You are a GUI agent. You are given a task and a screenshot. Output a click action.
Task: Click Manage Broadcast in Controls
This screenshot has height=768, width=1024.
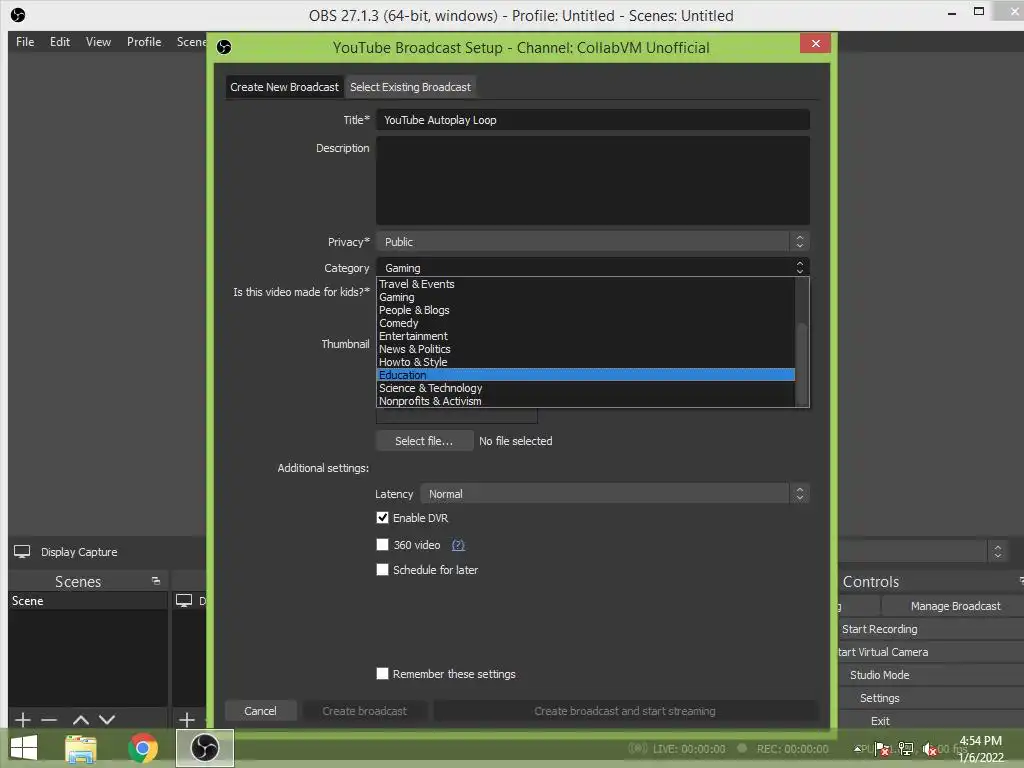(x=955, y=606)
